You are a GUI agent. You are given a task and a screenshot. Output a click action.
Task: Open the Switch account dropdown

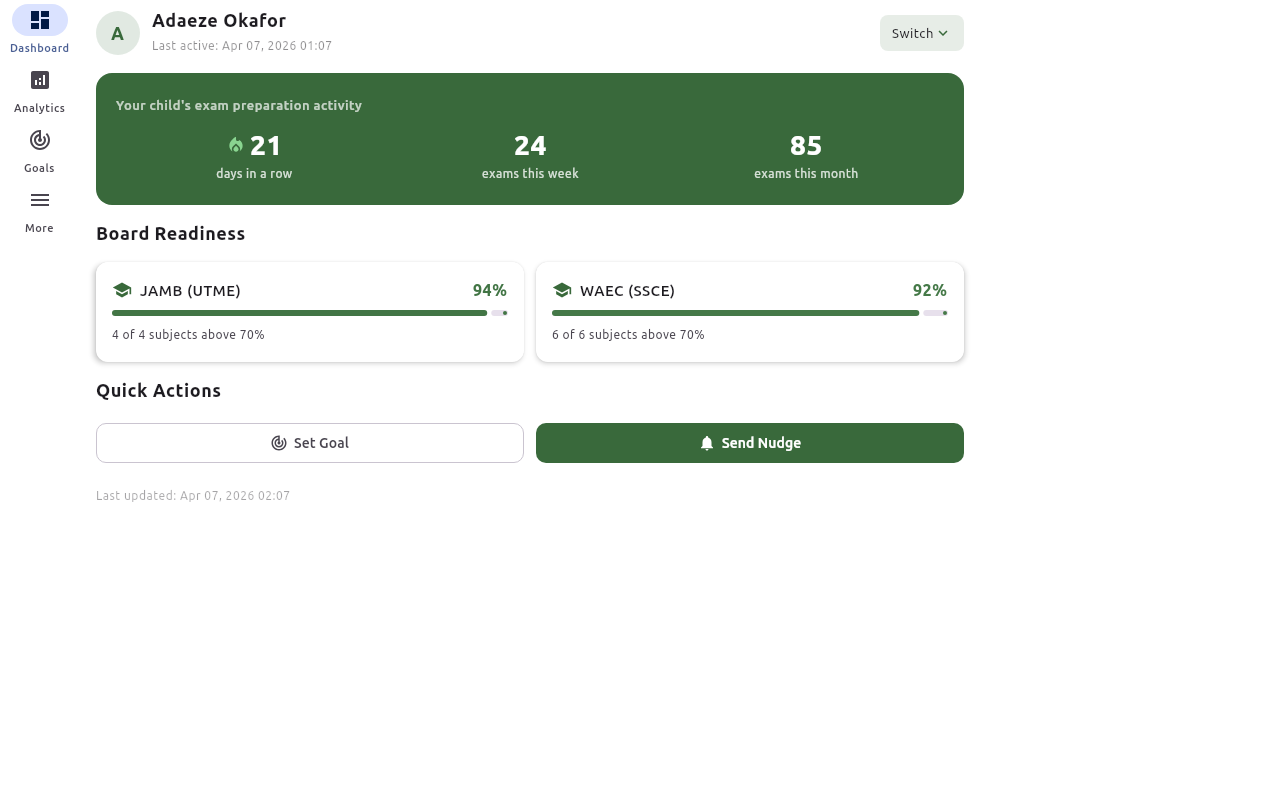[921, 32]
